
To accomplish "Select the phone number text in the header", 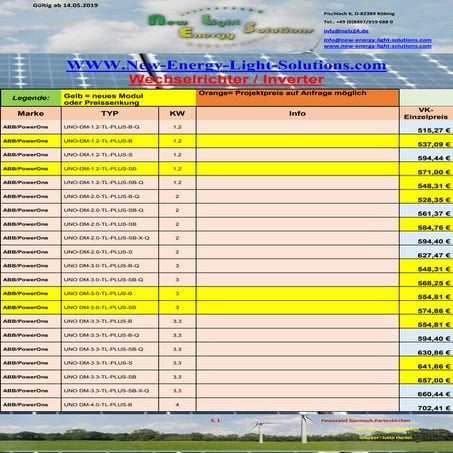I will pyautogui.click(x=358, y=22).
